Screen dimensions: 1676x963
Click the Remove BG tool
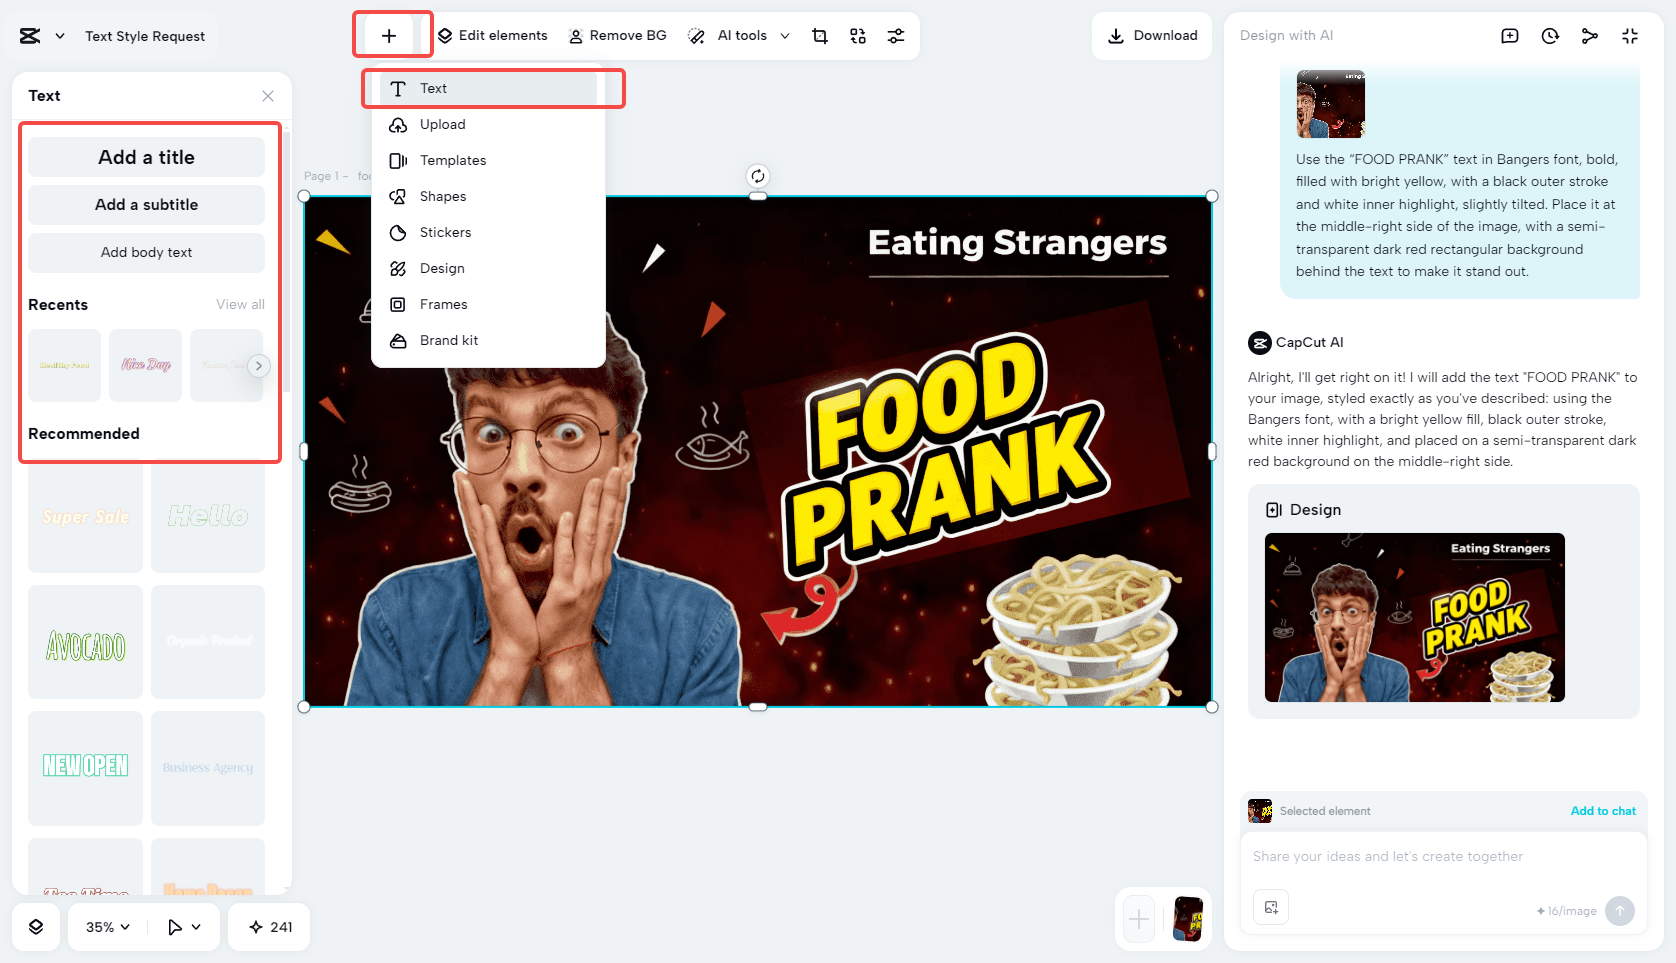click(618, 35)
